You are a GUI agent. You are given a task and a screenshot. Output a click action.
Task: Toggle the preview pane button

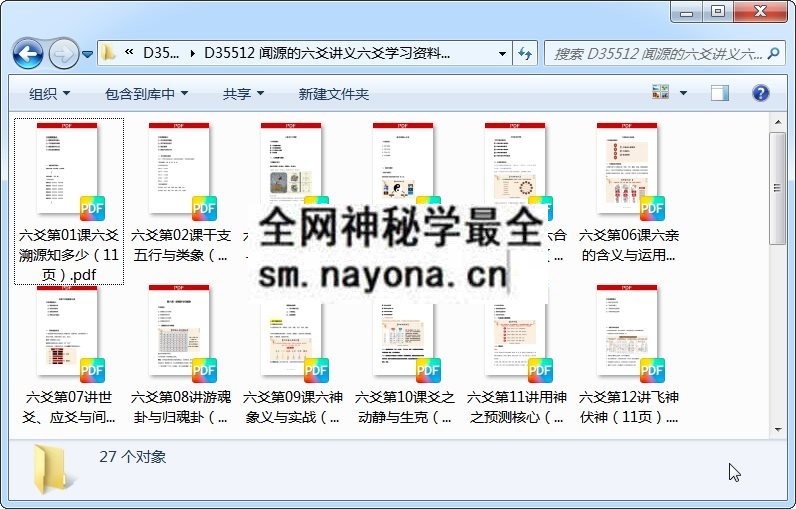(x=720, y=93)
